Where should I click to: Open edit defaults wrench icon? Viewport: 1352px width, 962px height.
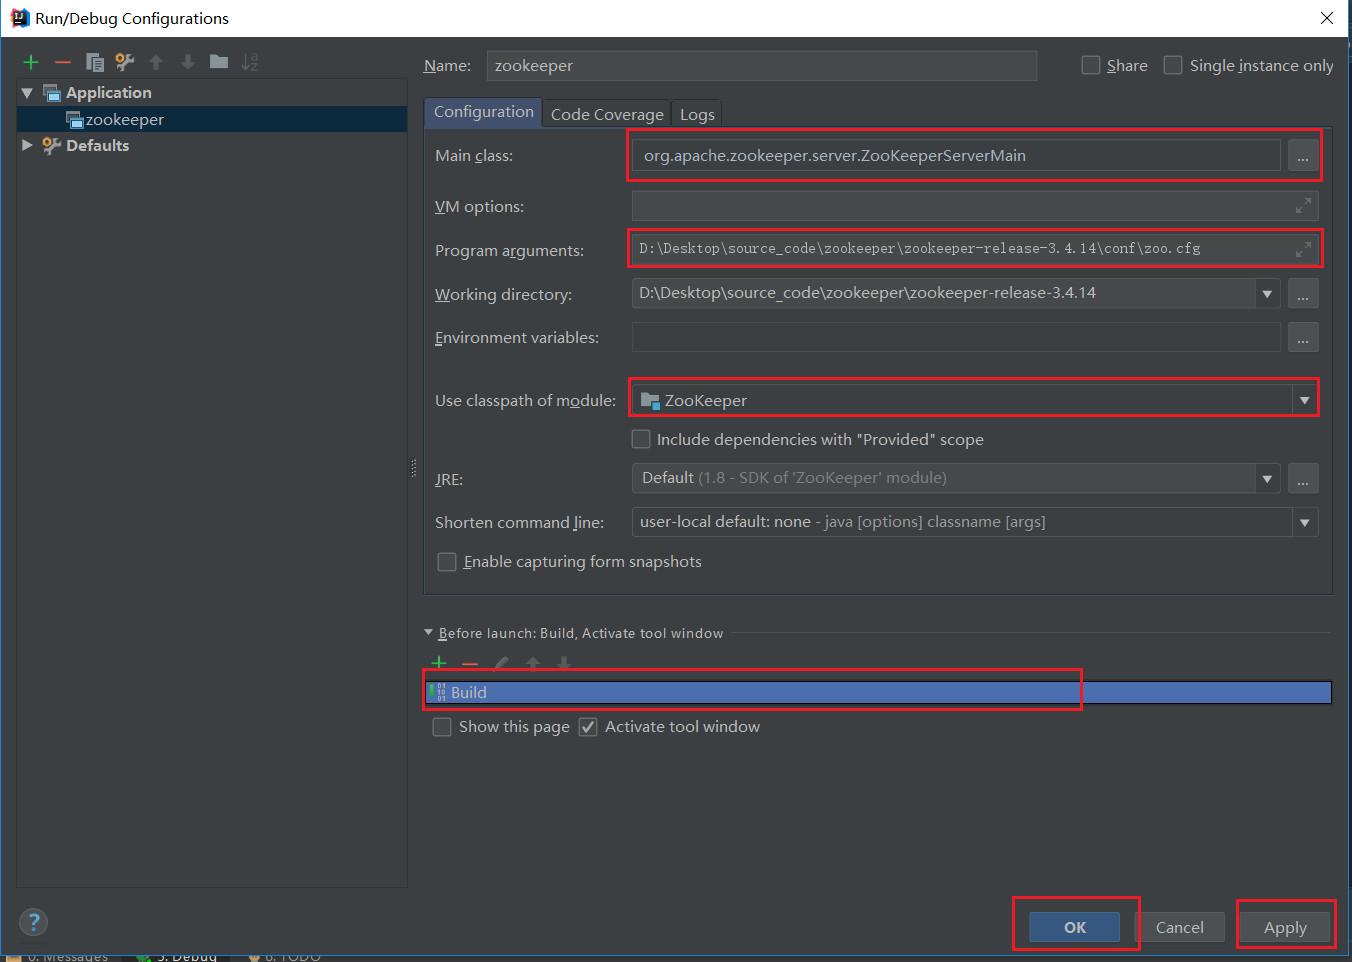pyautogui.click(x=125, y=62)
